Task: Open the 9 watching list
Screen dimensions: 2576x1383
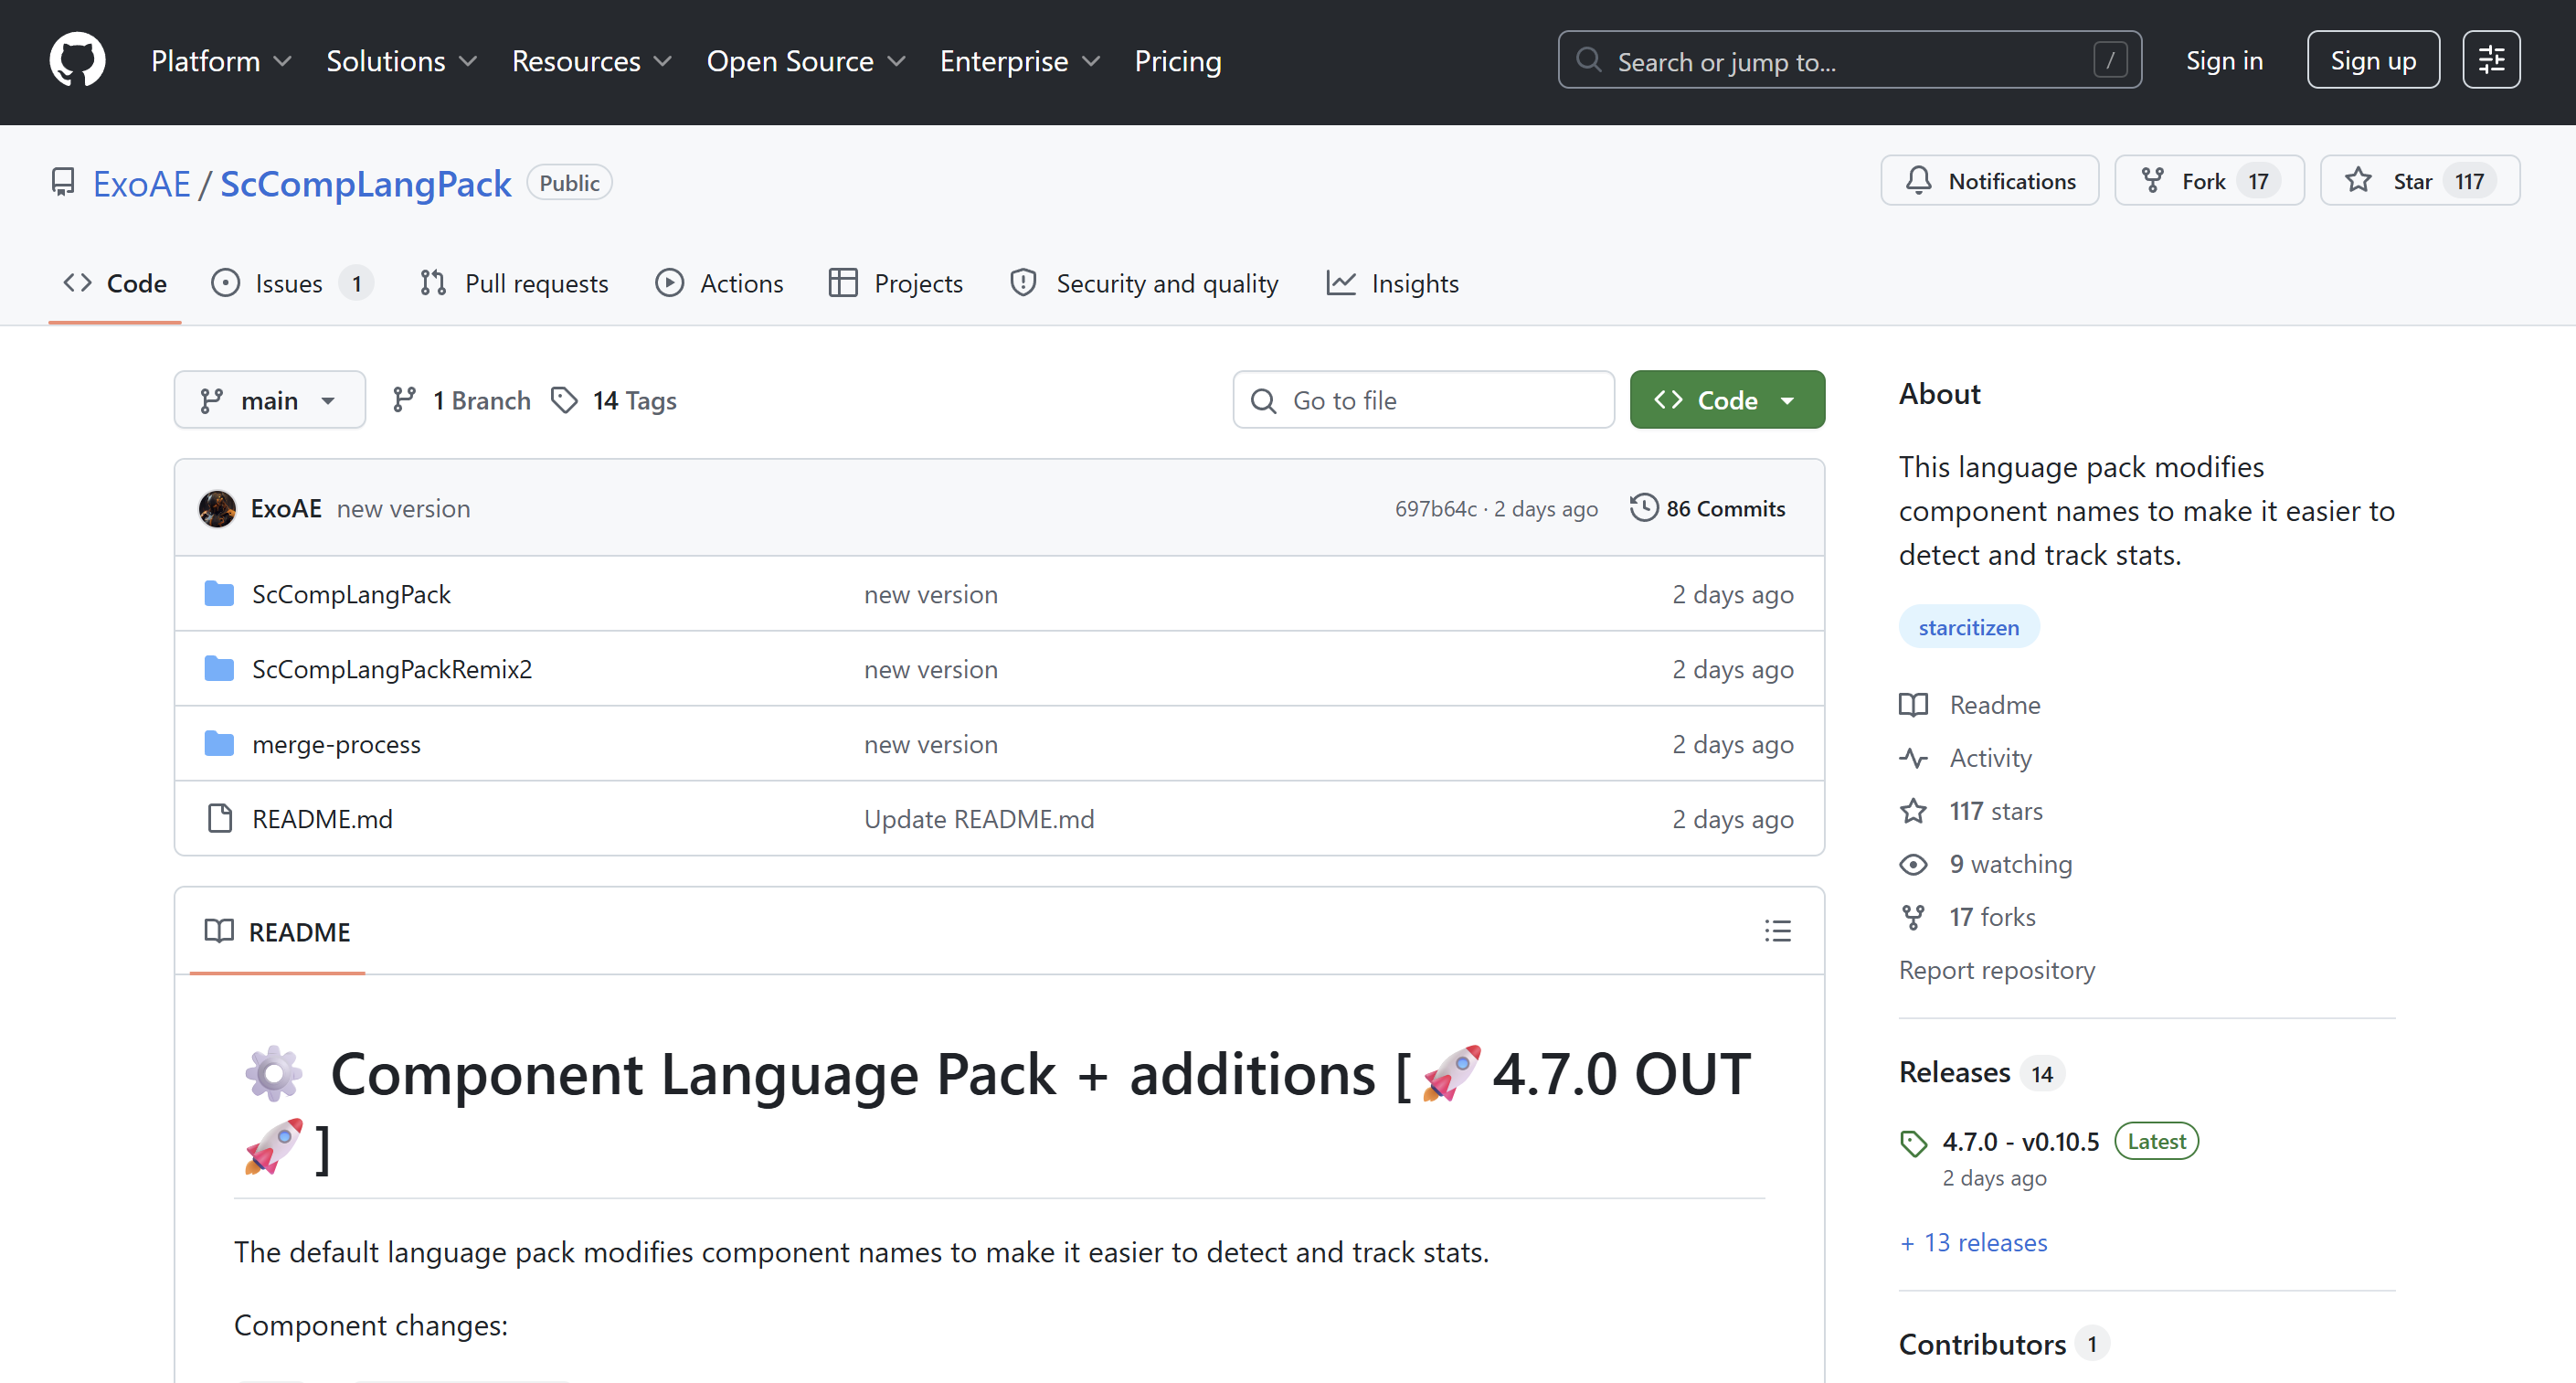Action: pyautogui.click(x=2010, y=864)
